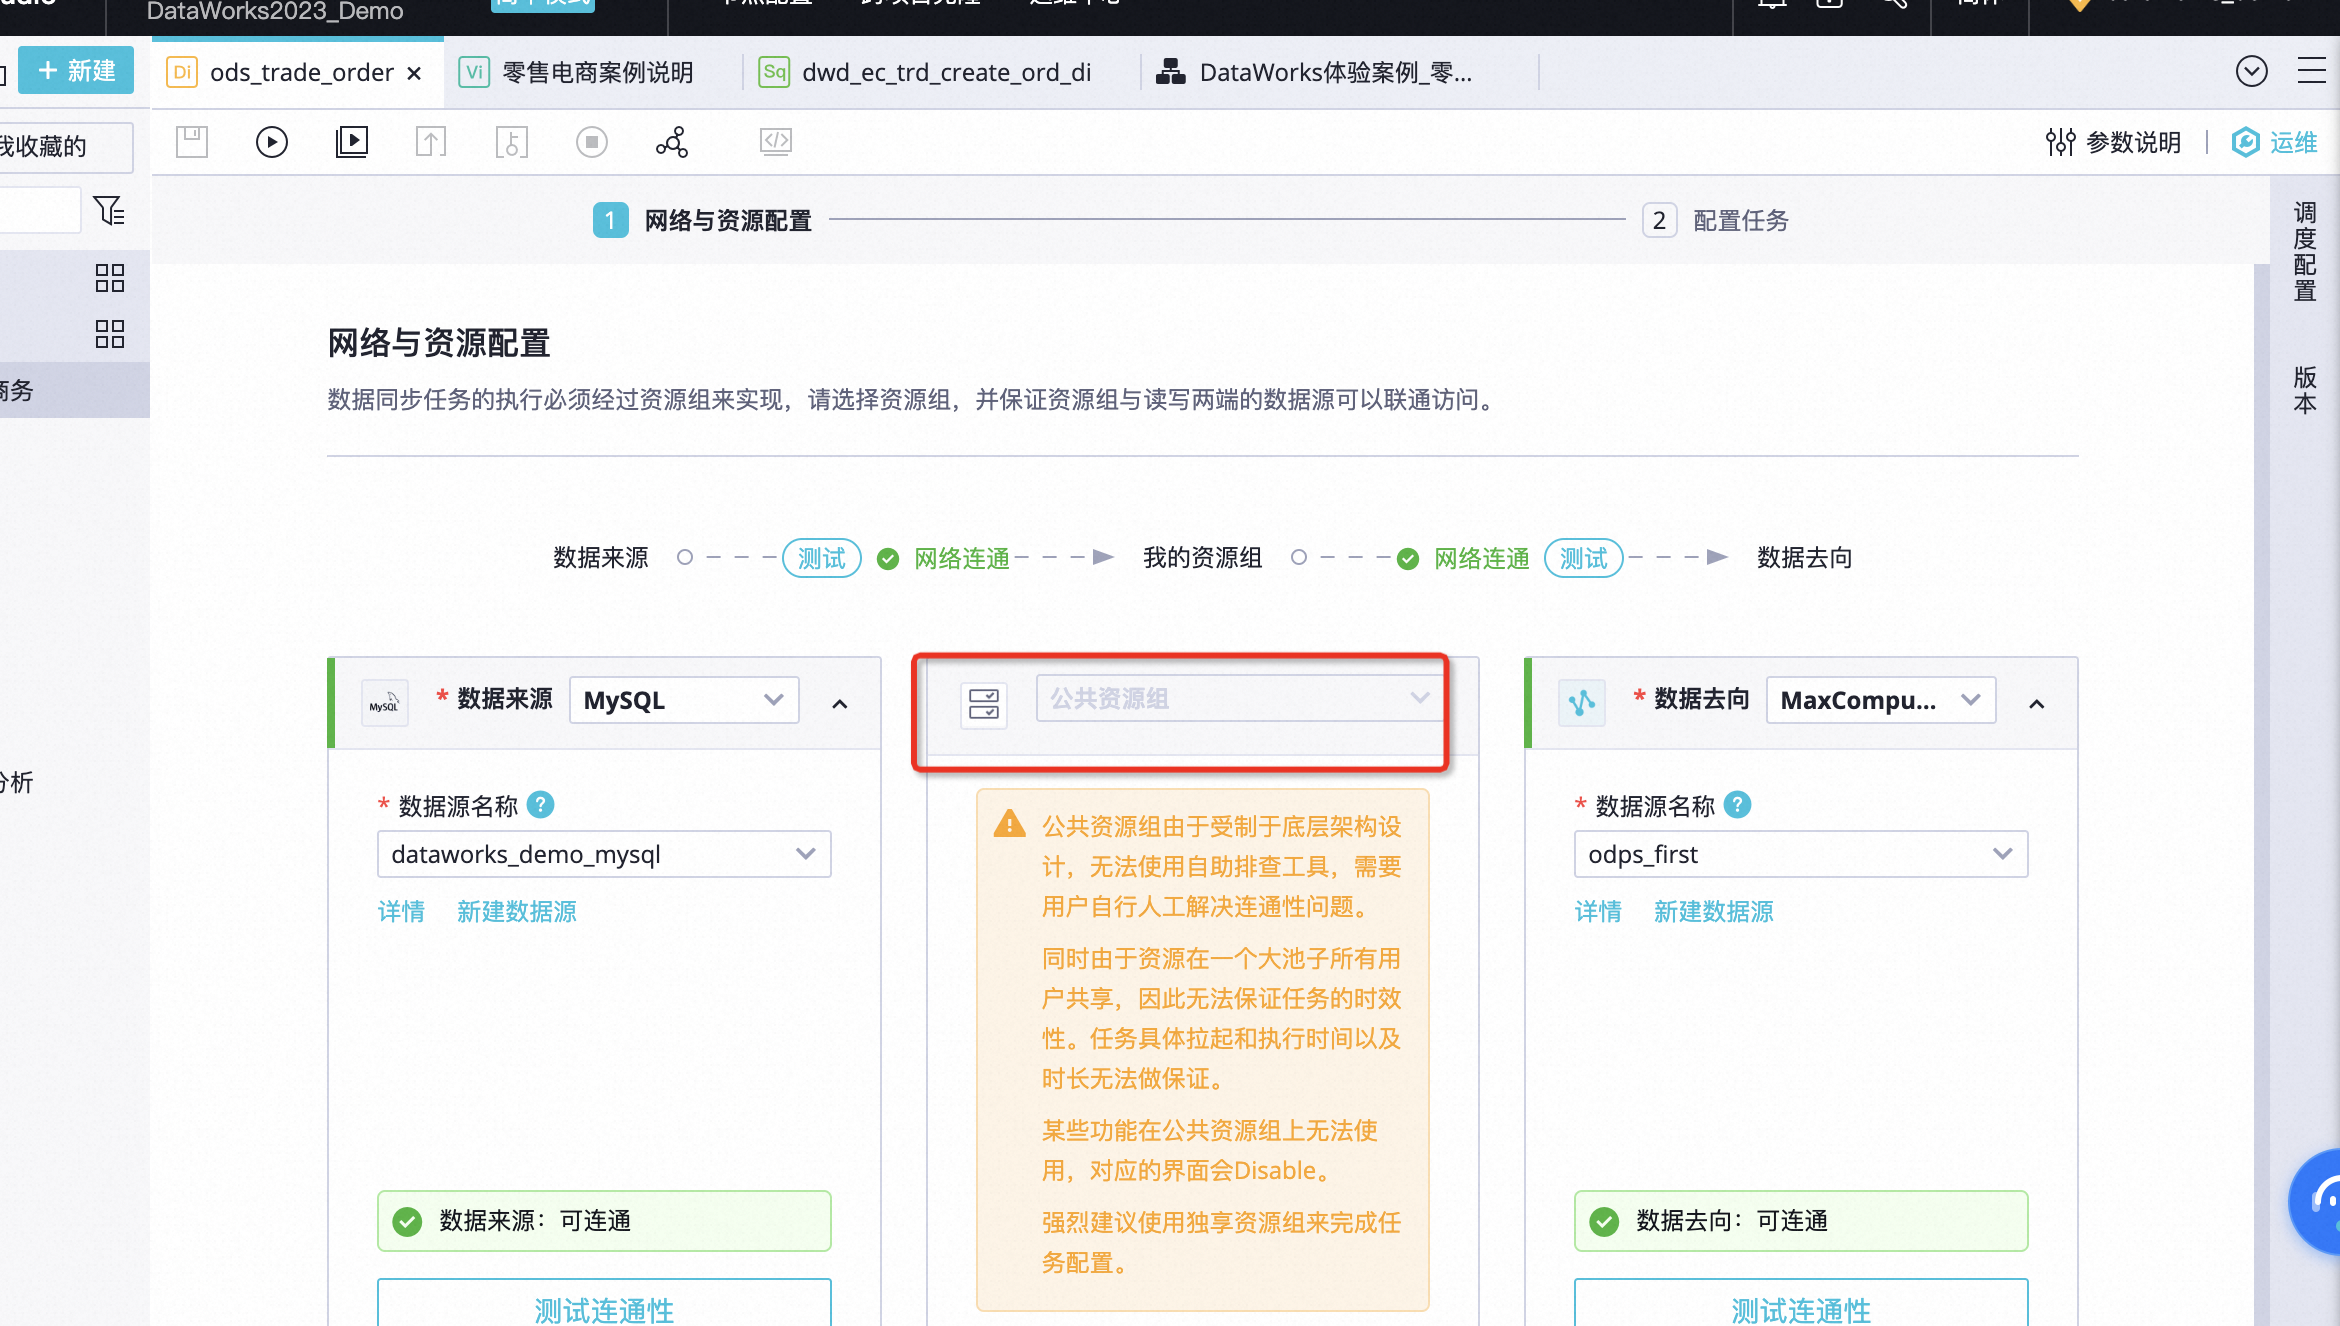
Task: Switch to dwd_ec_trd_create_ord_di tab
Action: [945, 72]
